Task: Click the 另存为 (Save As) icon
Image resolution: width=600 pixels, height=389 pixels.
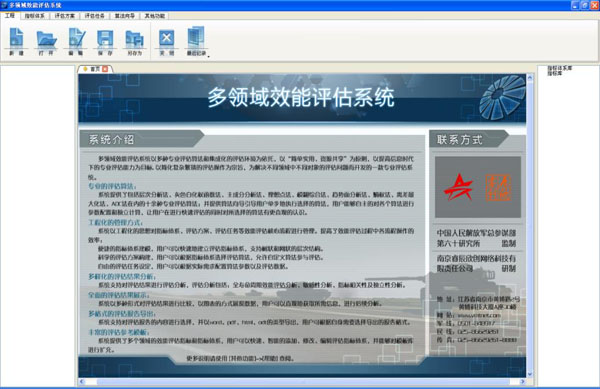Action: (134, 42)
